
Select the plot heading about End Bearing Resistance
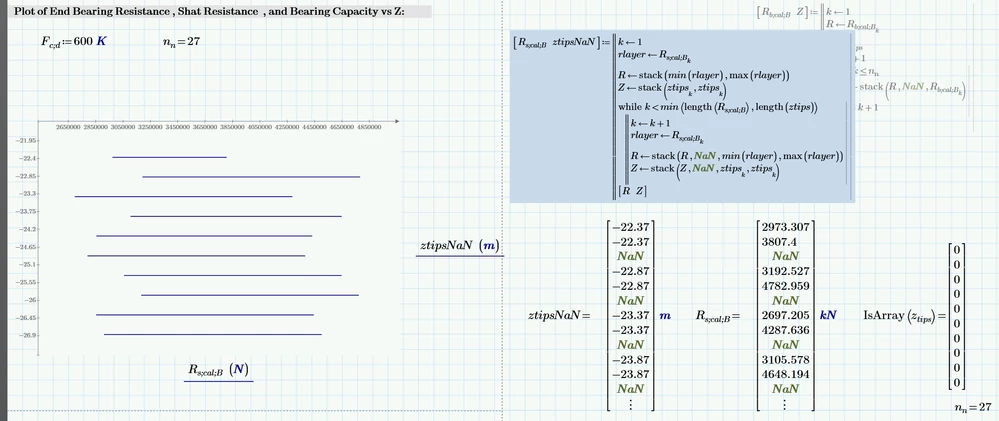coord(209,11)
